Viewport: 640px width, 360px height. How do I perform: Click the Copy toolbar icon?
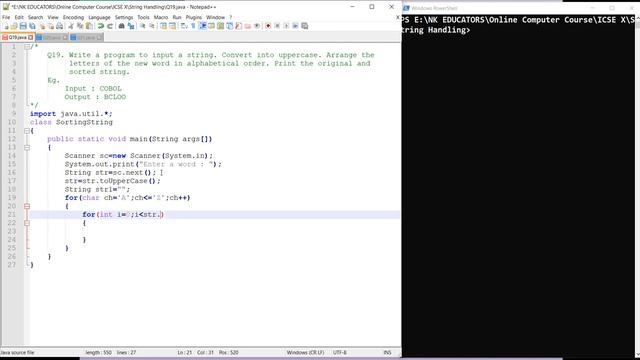[x=80, y=26]
